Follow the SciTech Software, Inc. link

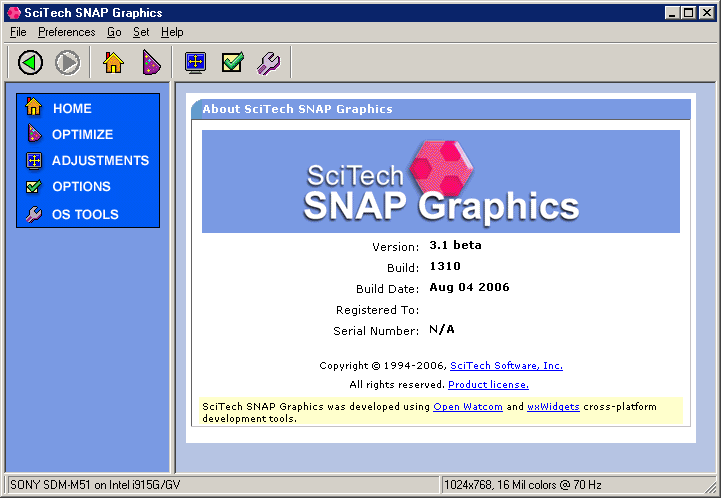(x=506, y=366)
